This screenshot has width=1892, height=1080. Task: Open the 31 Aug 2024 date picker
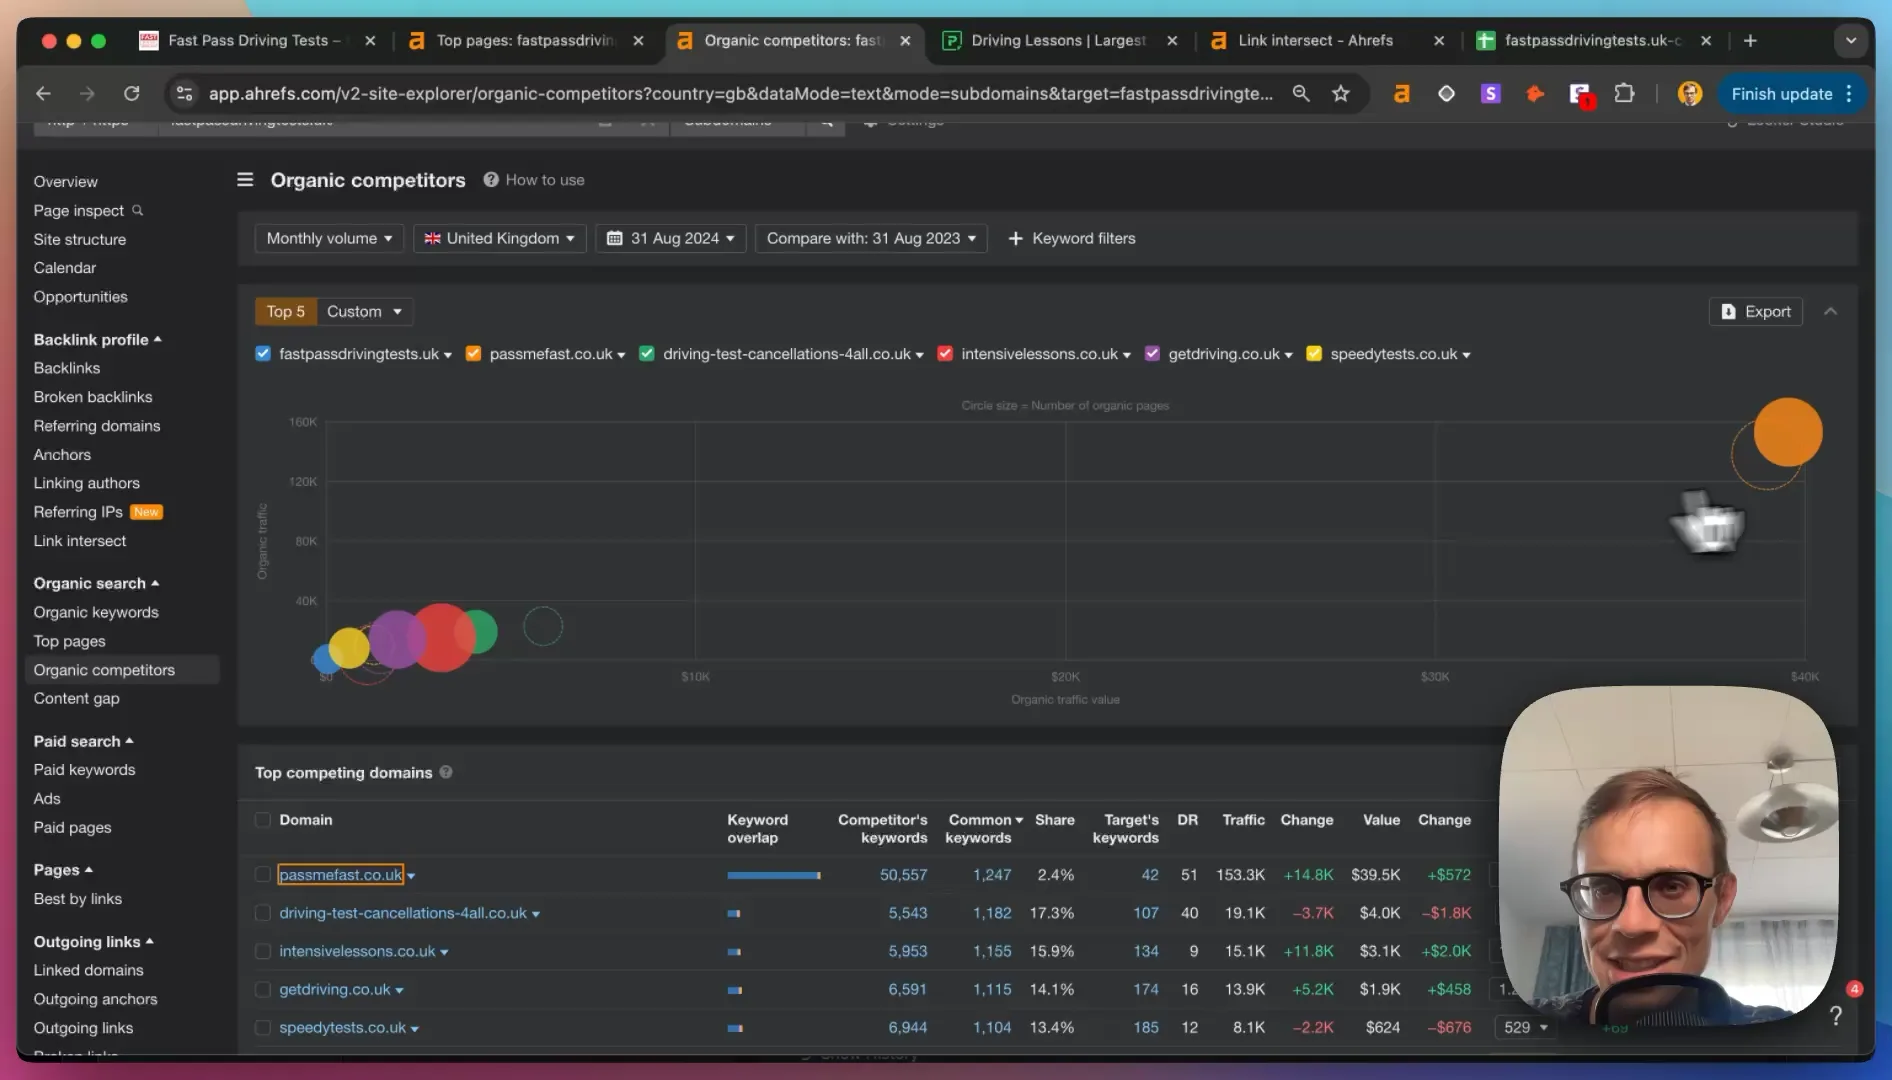point(671,238)
